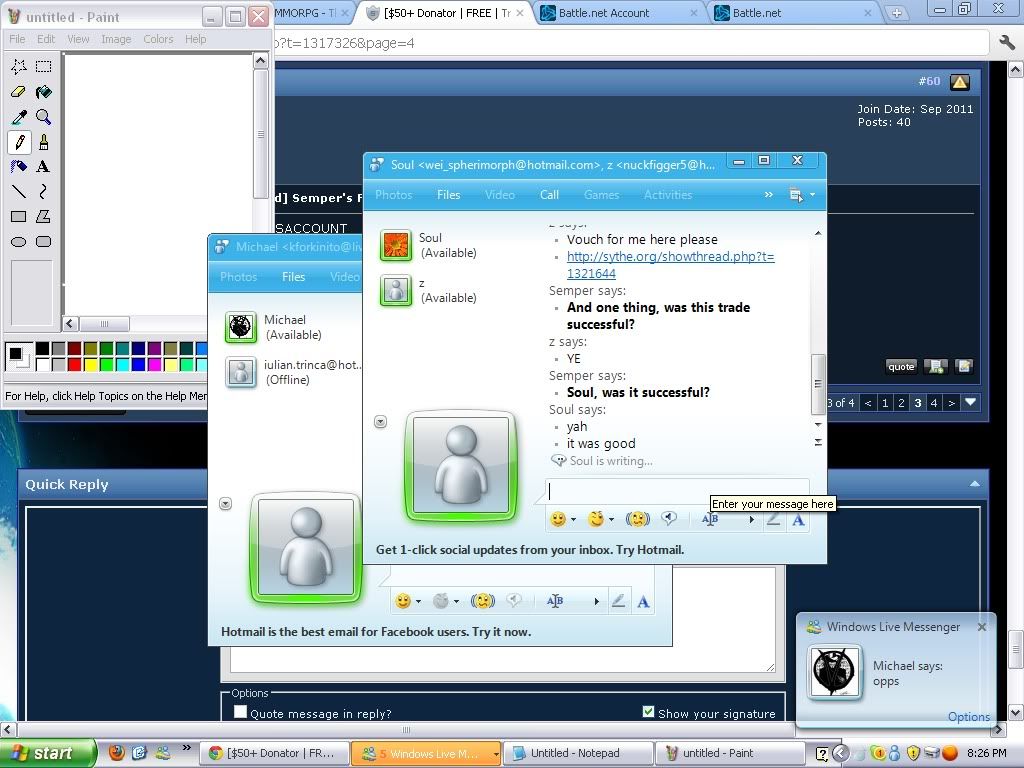Select the Rounded Rectangle tool in Paint

pos(44,242)
